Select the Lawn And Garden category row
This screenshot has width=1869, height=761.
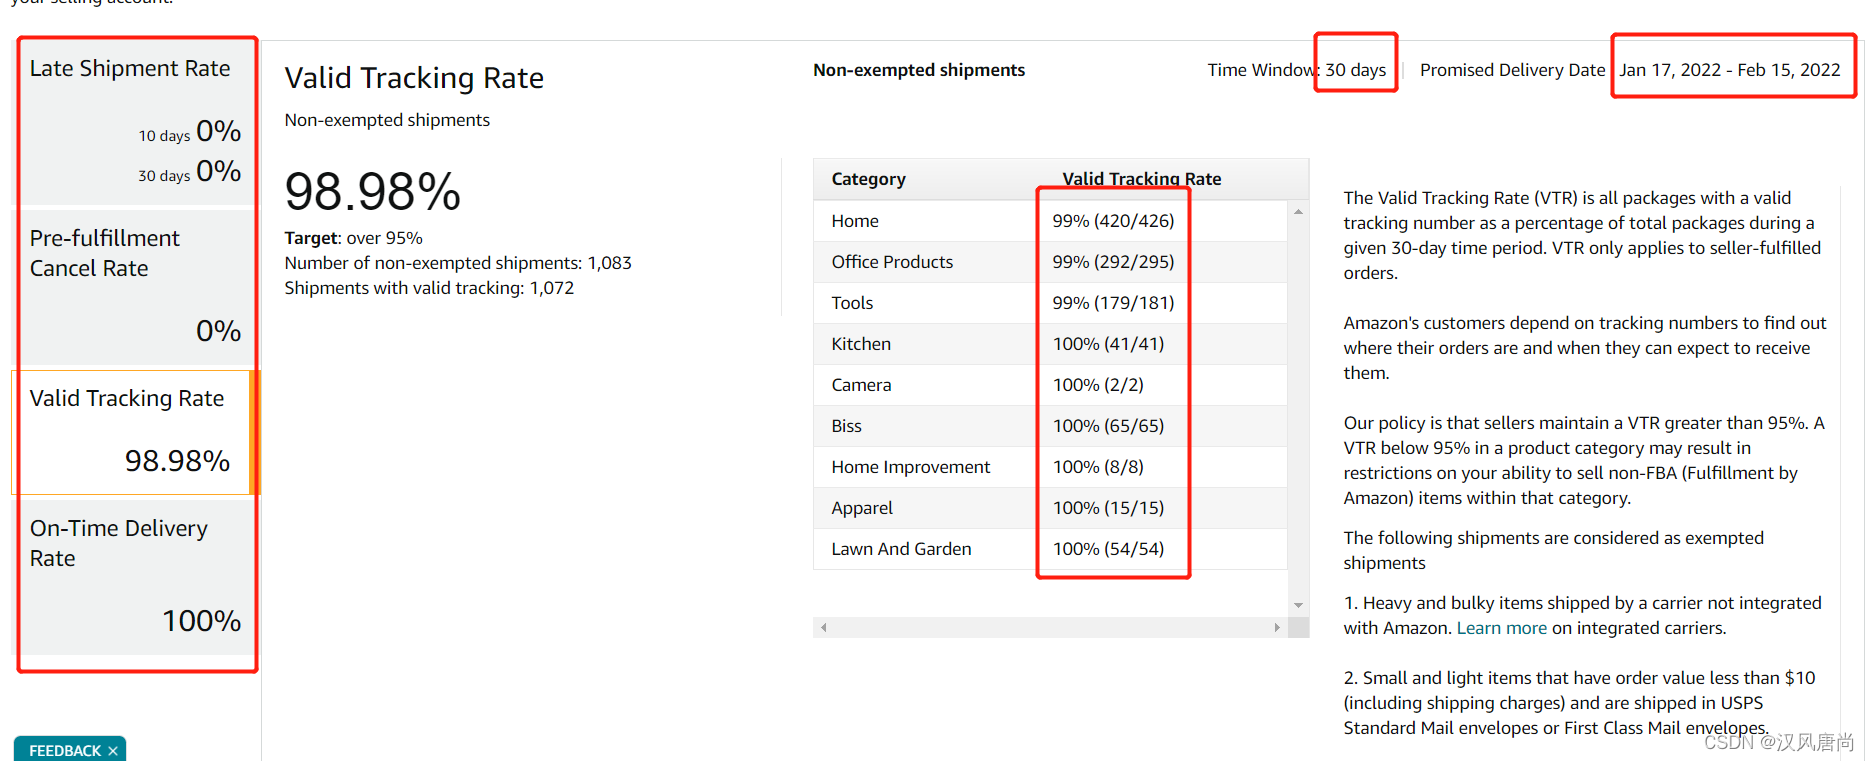pos(1050,548)
